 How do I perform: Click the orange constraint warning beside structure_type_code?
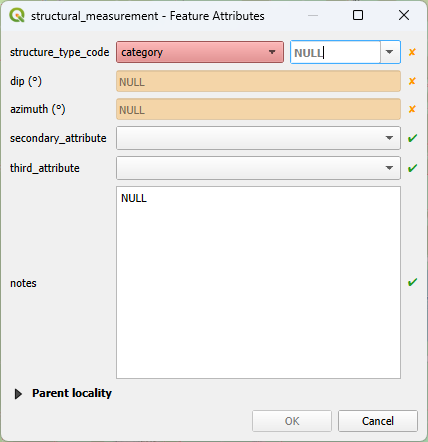(412, 52)
